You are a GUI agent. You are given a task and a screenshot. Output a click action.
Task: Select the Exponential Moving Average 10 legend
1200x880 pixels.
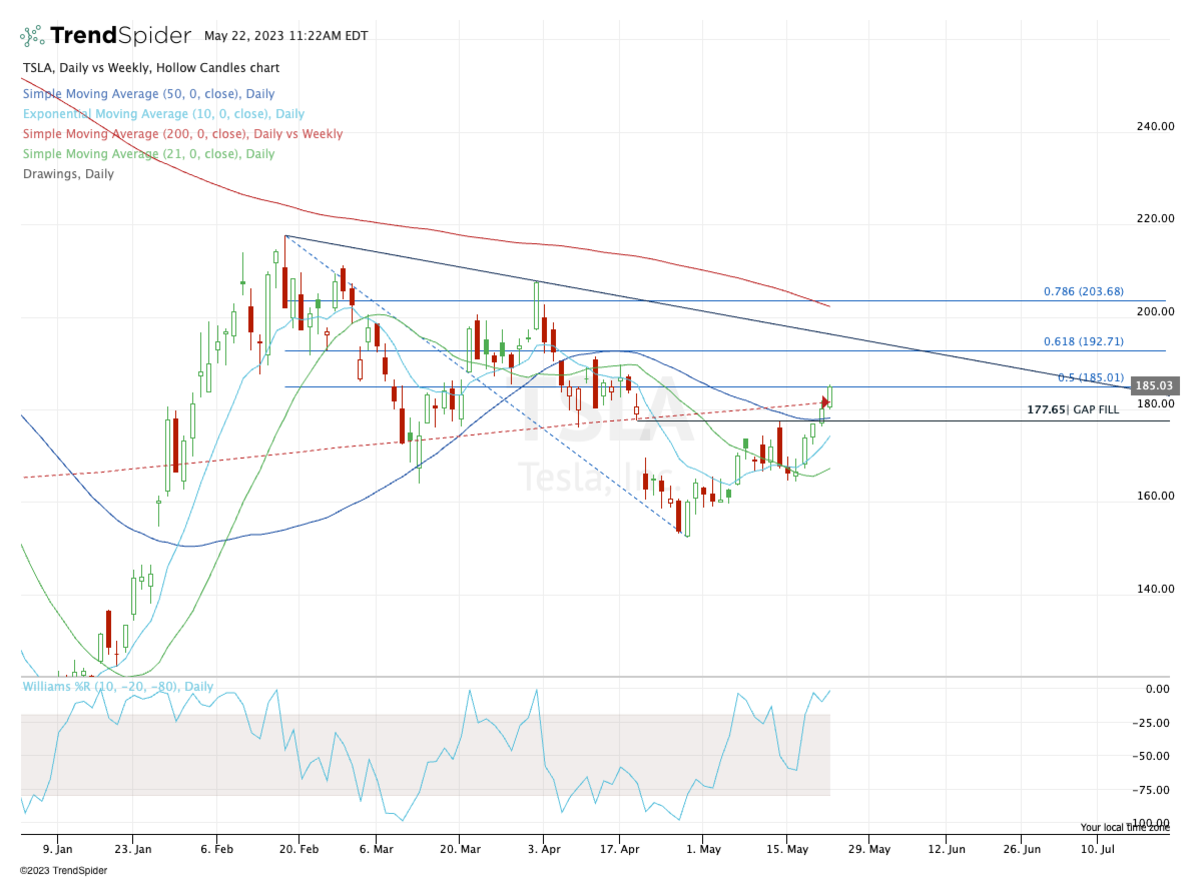163,114
